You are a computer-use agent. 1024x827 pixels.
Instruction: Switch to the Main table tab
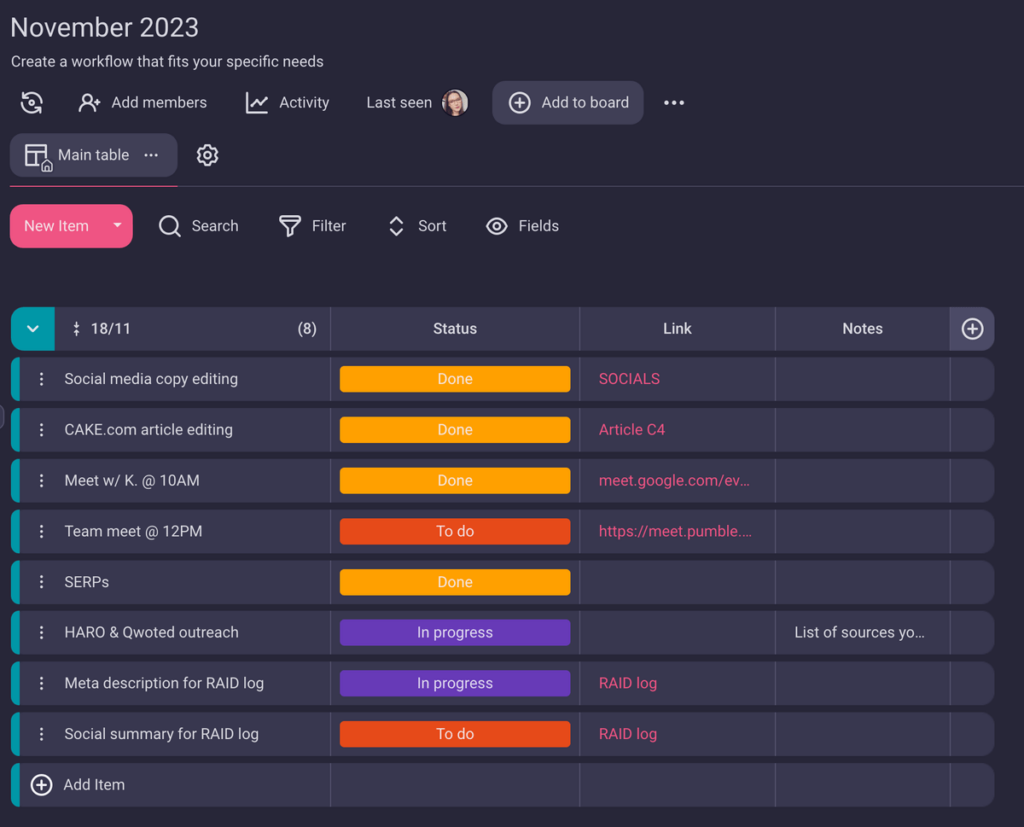coord(93,154)
